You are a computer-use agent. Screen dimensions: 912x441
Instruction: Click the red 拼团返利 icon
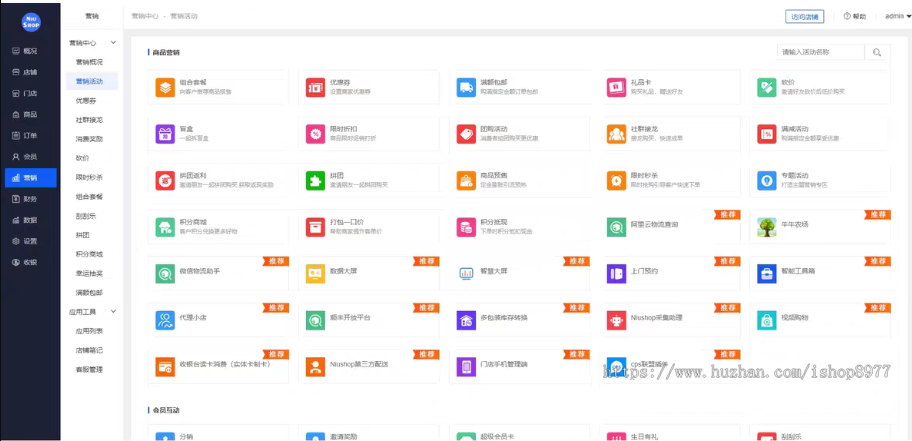tap(165, 180)
